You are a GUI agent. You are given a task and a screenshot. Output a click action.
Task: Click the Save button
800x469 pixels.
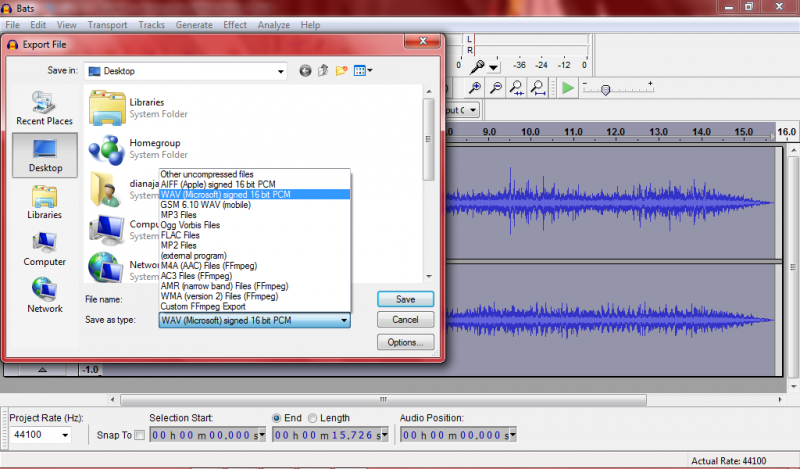[405, 299]
